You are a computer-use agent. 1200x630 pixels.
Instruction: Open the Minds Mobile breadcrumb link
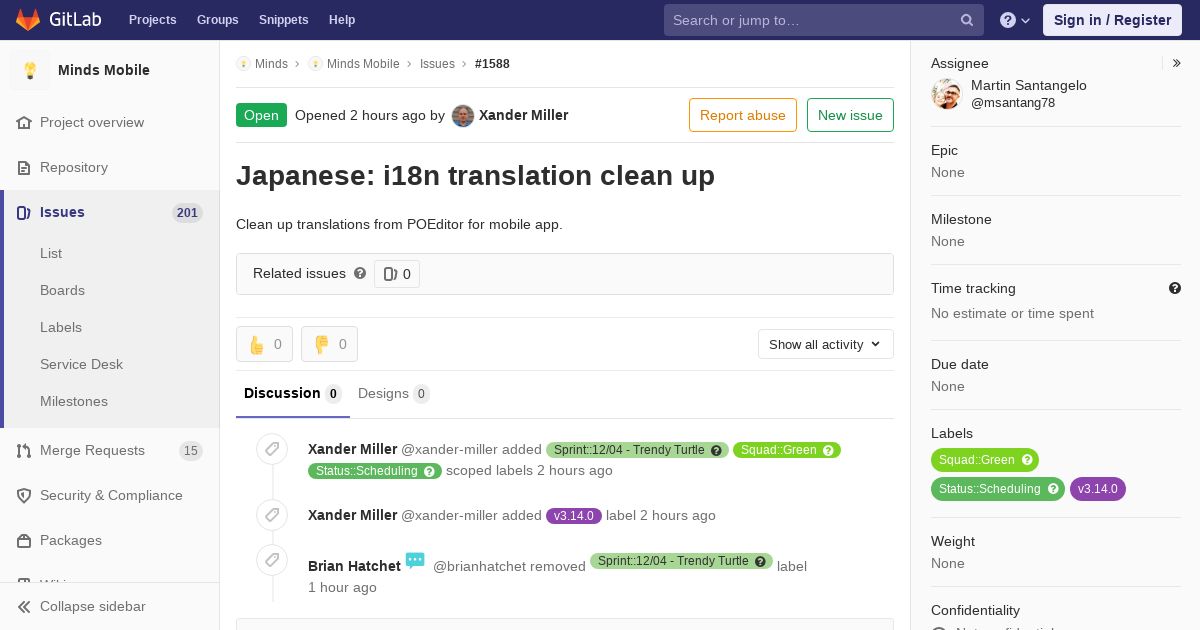[363, 64]
